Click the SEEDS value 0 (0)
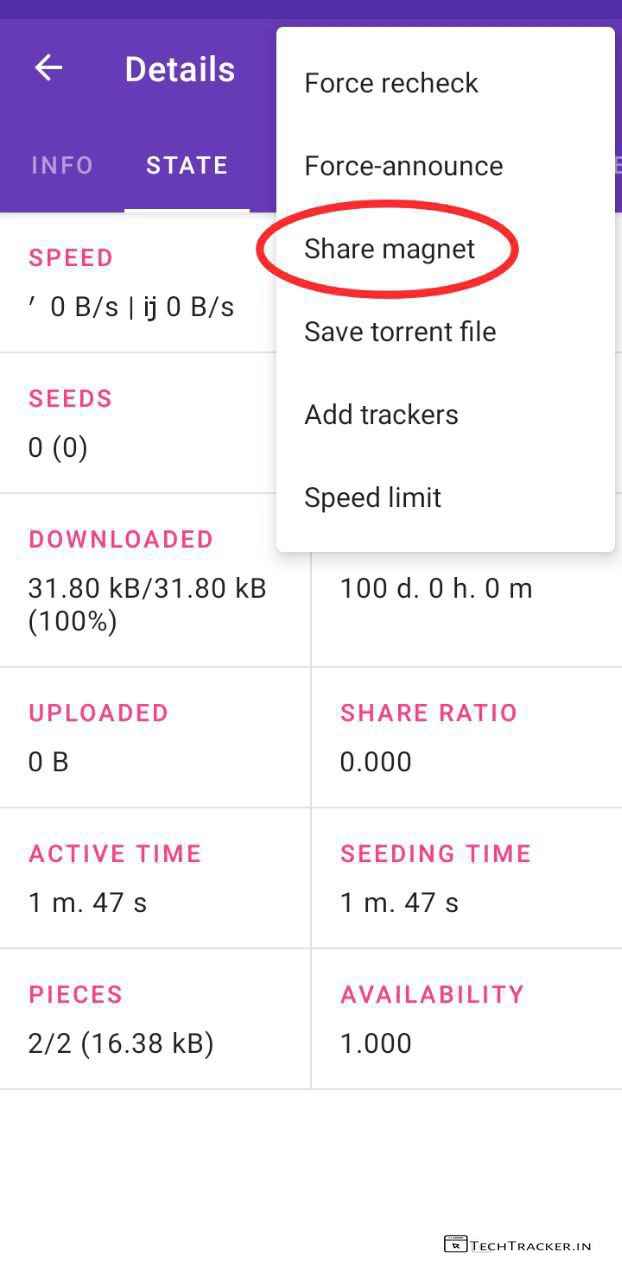The height and width of the screenshot is (1280, 622). (x=58, y=447)
